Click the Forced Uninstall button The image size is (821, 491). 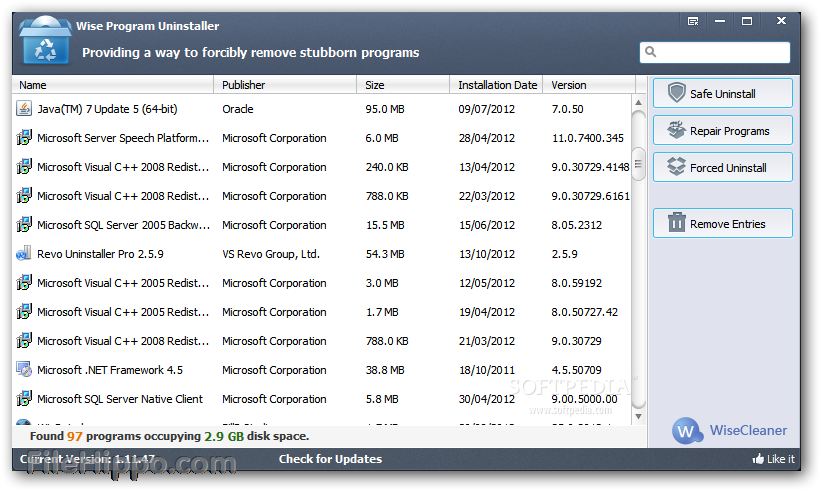coord(723,168)
